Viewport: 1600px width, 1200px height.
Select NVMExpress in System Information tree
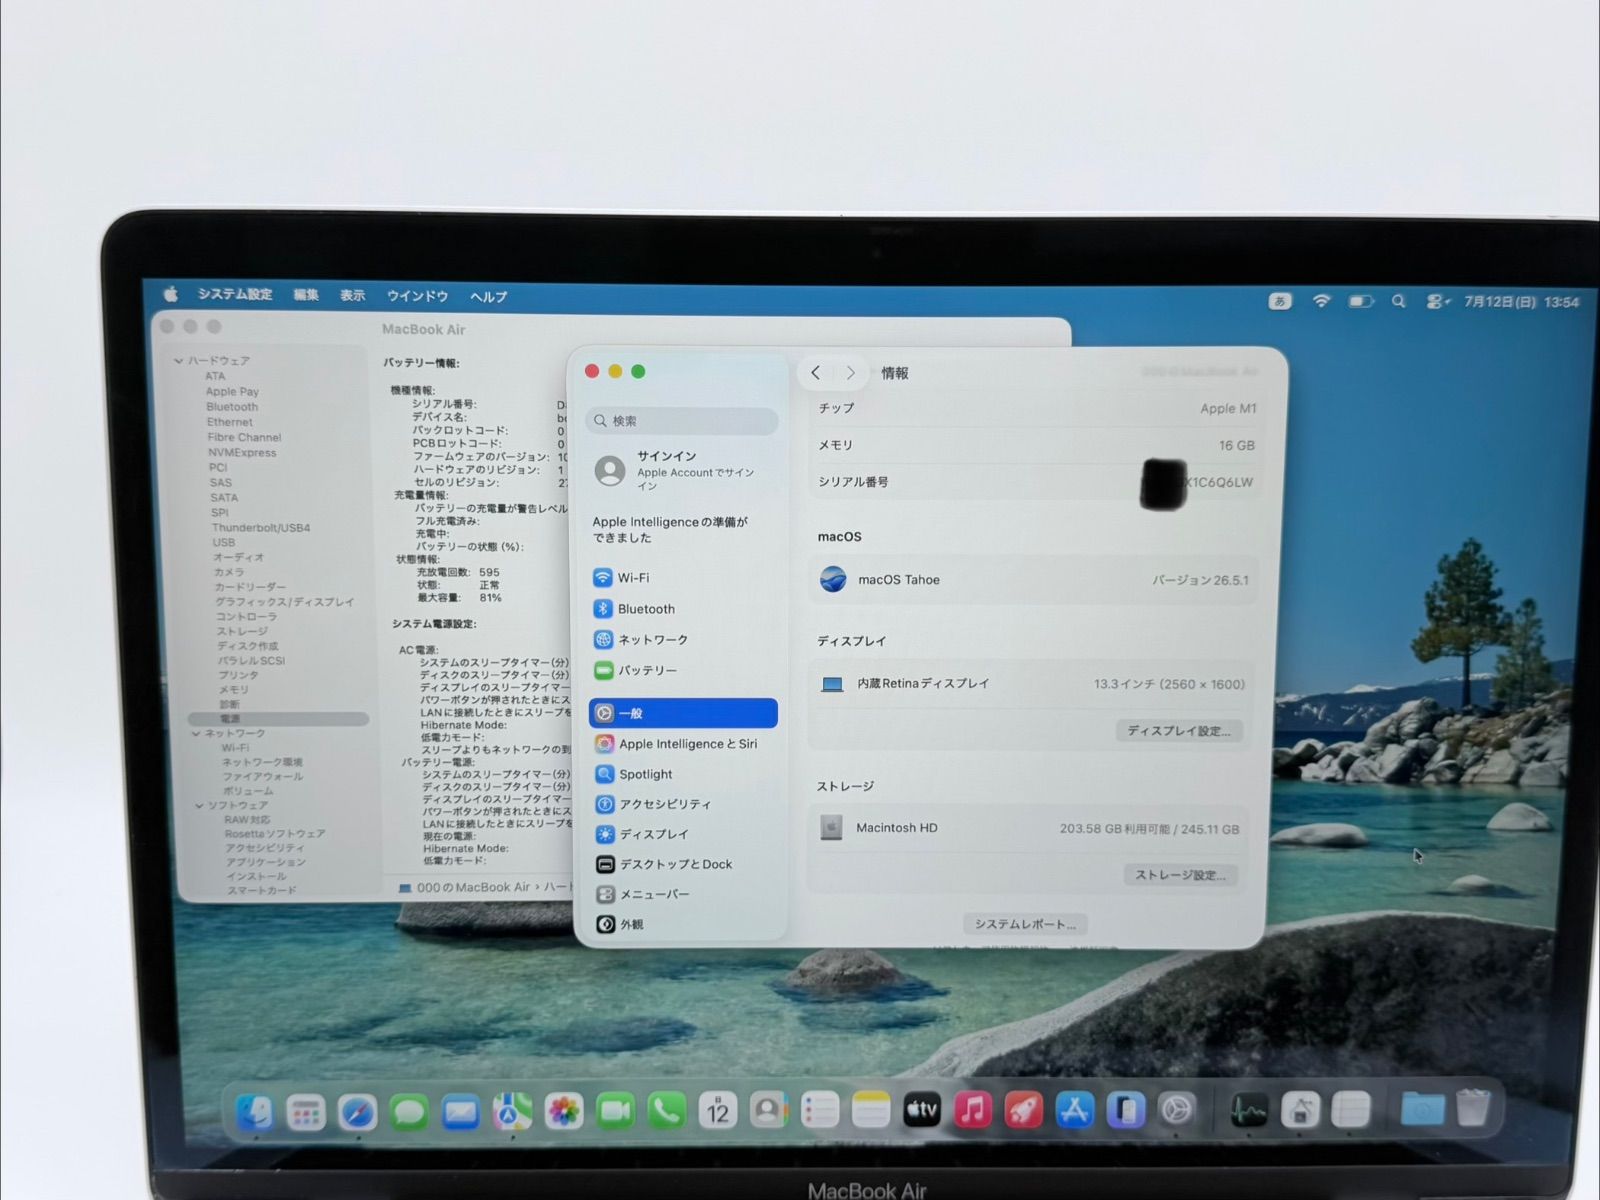pyautogui.click(x=242, y=452)
